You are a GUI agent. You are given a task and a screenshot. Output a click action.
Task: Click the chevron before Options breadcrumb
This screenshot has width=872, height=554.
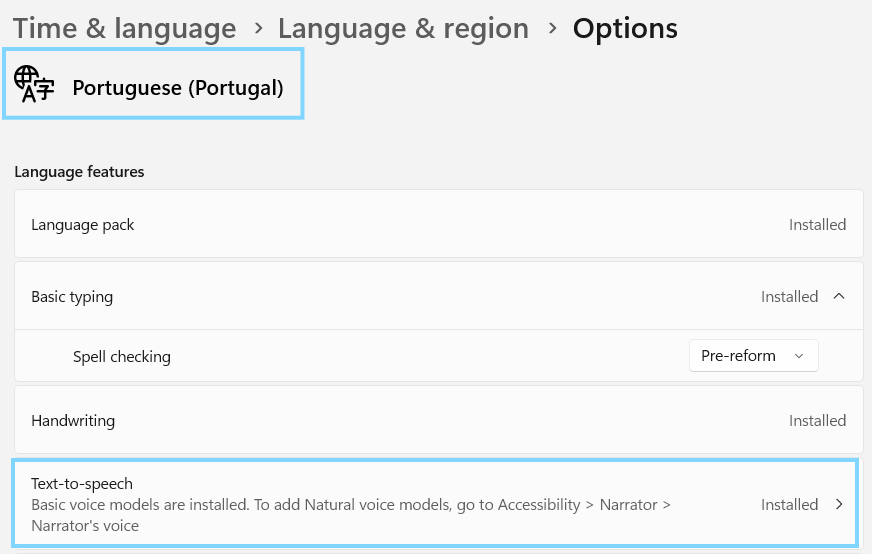pos(551,28)
